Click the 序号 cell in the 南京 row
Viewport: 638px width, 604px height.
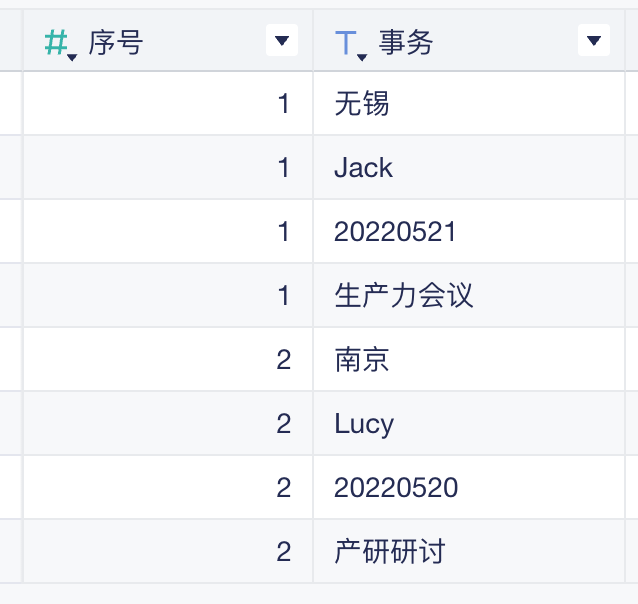tap(168, 359)
